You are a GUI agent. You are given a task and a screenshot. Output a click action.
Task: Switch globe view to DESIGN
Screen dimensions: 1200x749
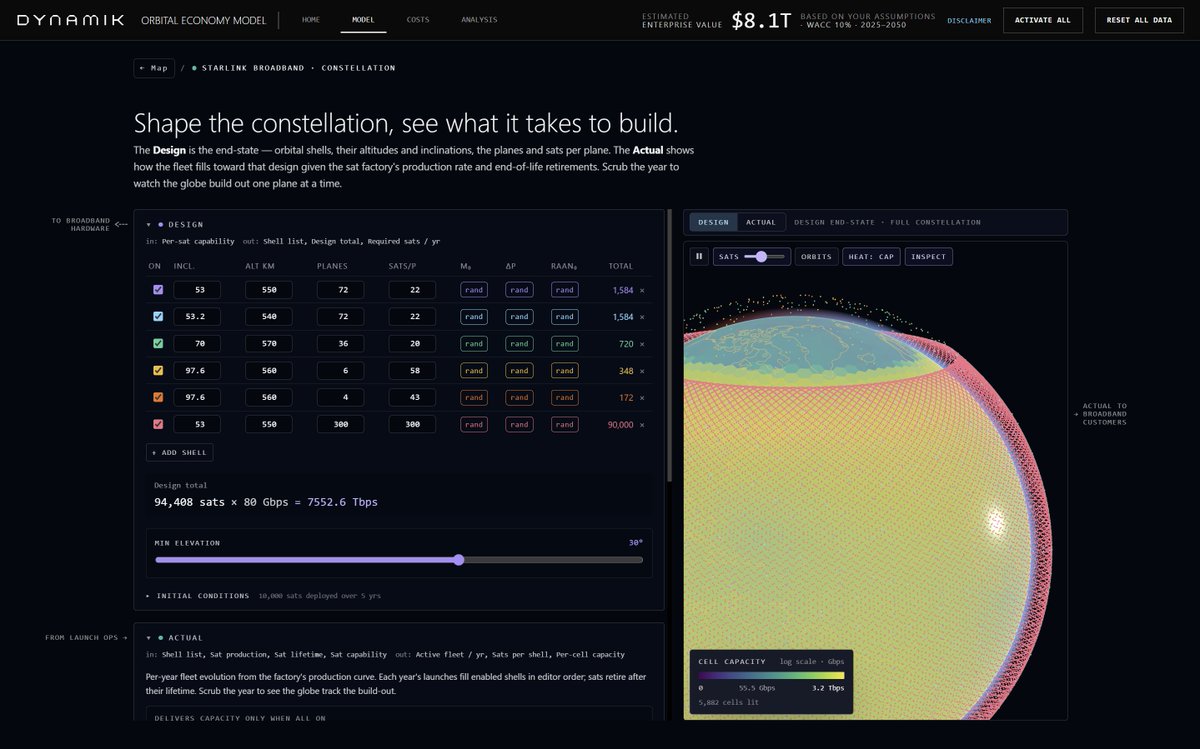713,222
